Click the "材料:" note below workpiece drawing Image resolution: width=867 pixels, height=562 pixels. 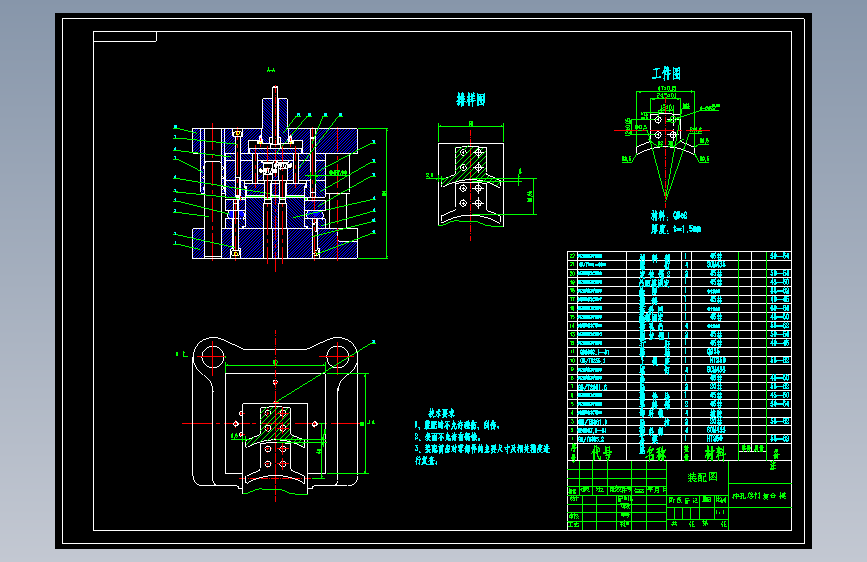pyautogui.click(x=669, y=216)
